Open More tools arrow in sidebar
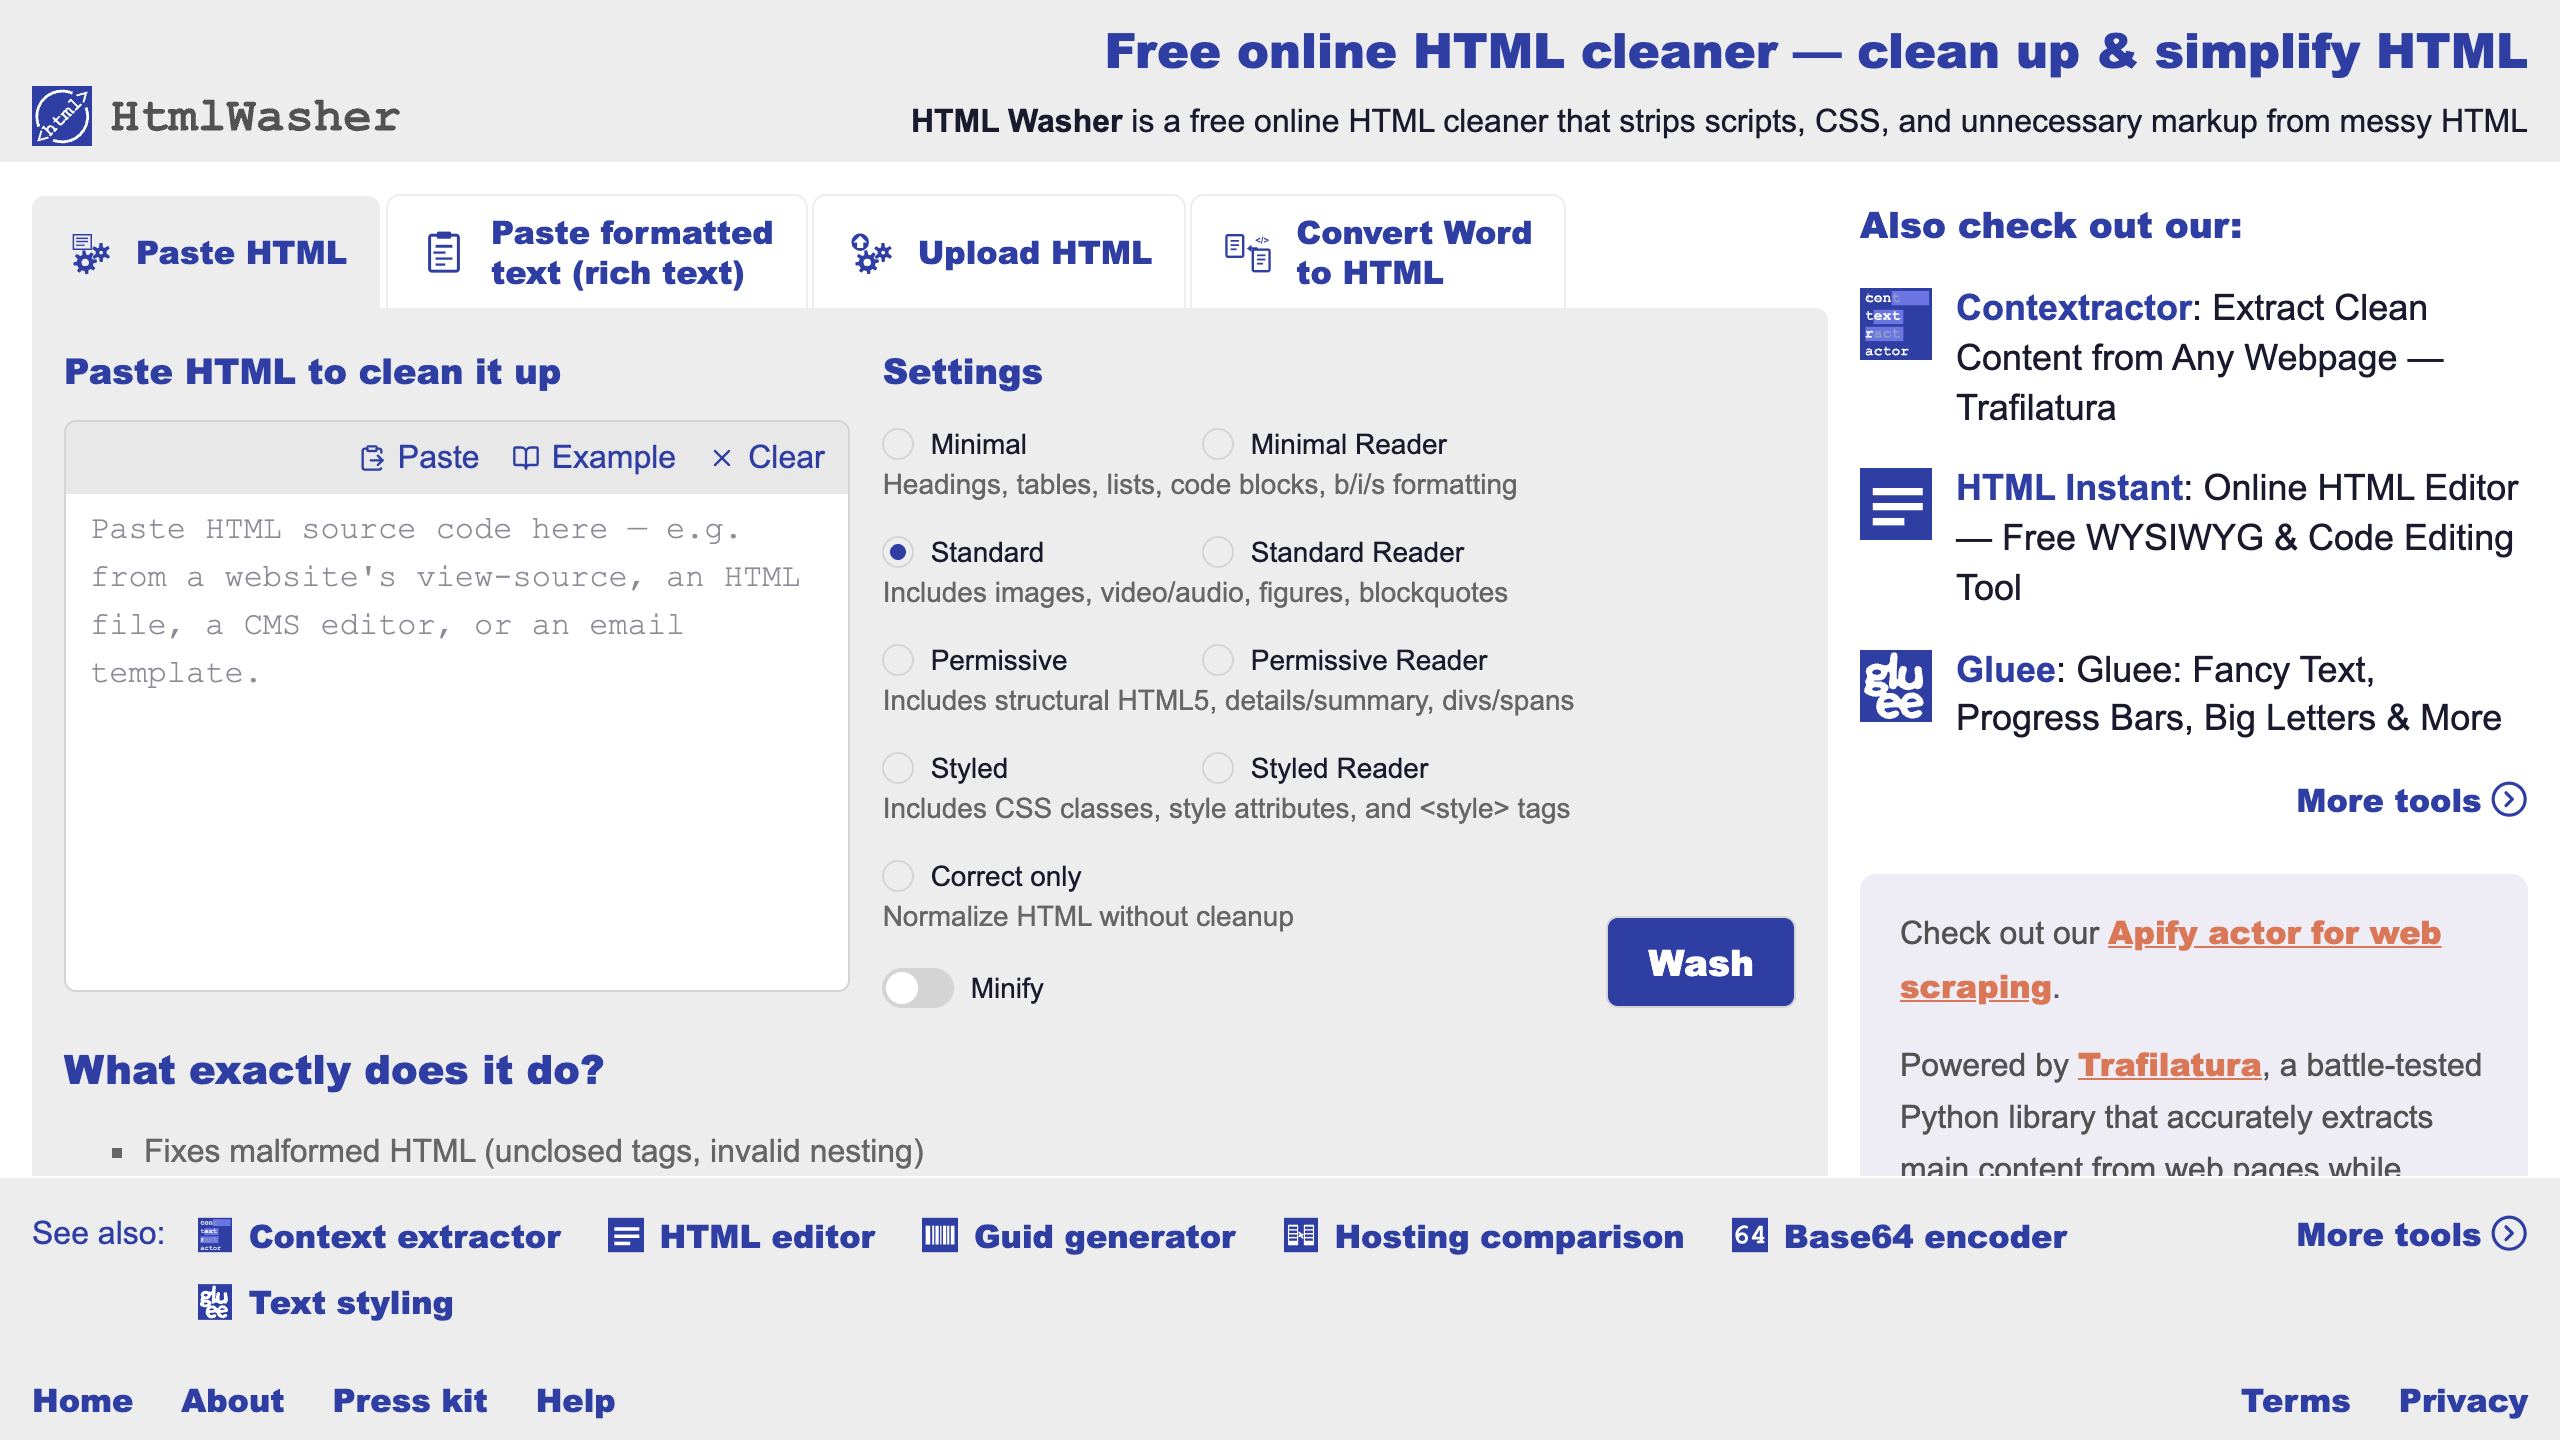Viewport: 2560px width, 1440px height. click(2509, 800)
